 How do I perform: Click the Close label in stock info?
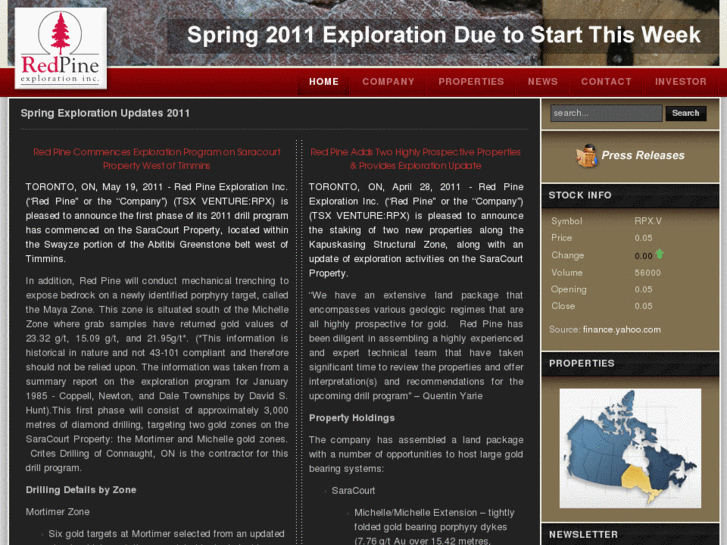(x=563, y=306)
